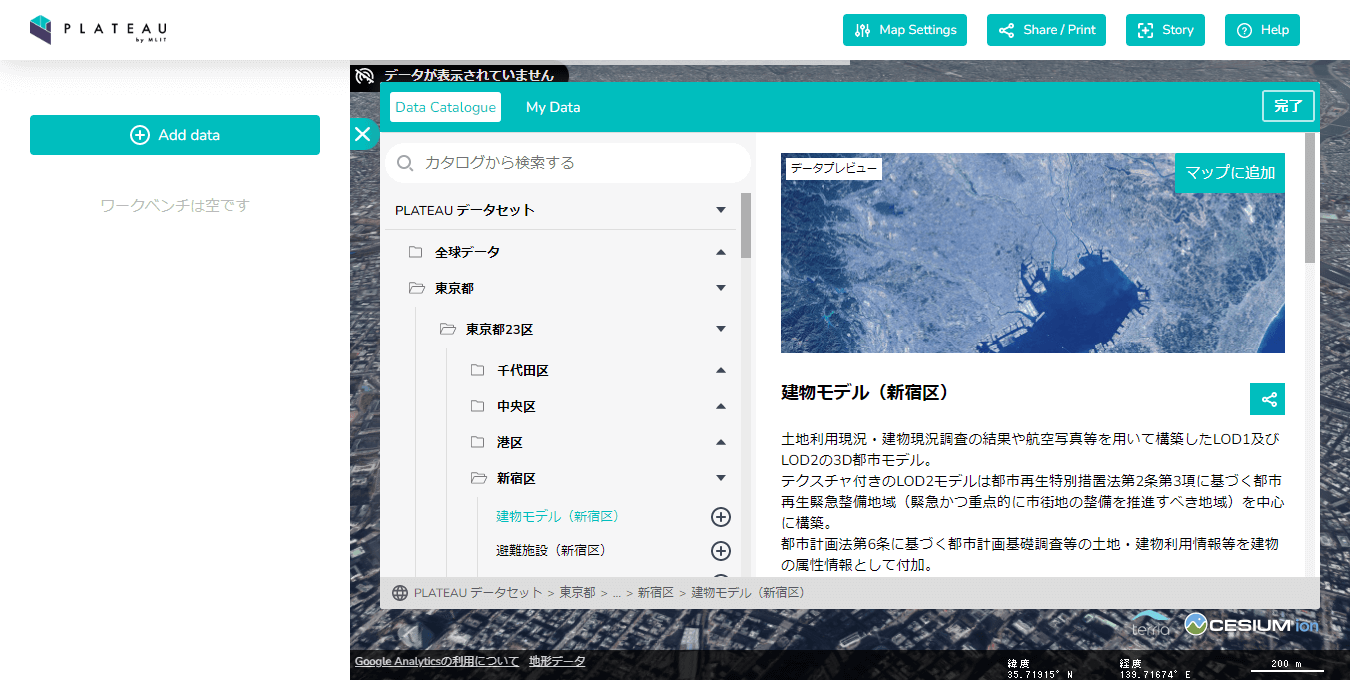Switch to the Data Catalogue tab
The image size is (1350, 680).
(445, 107)
